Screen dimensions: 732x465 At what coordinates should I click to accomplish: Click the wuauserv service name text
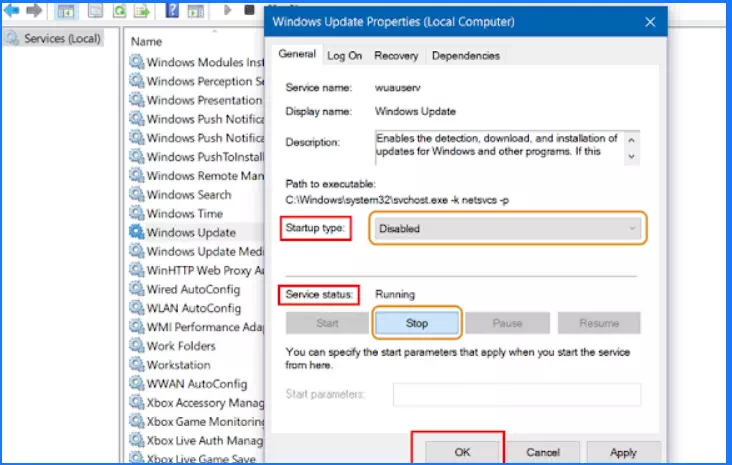(x=397, y=87)
